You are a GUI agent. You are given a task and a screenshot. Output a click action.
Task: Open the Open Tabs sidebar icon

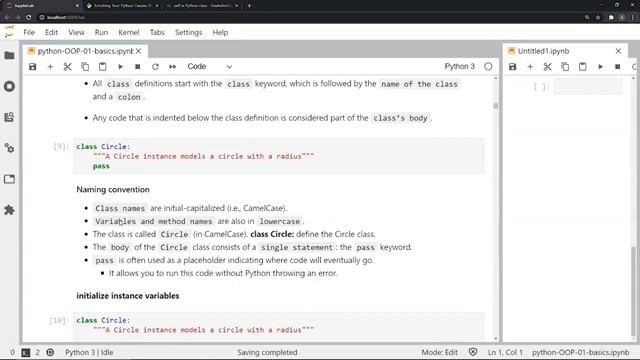pos(9,179)
